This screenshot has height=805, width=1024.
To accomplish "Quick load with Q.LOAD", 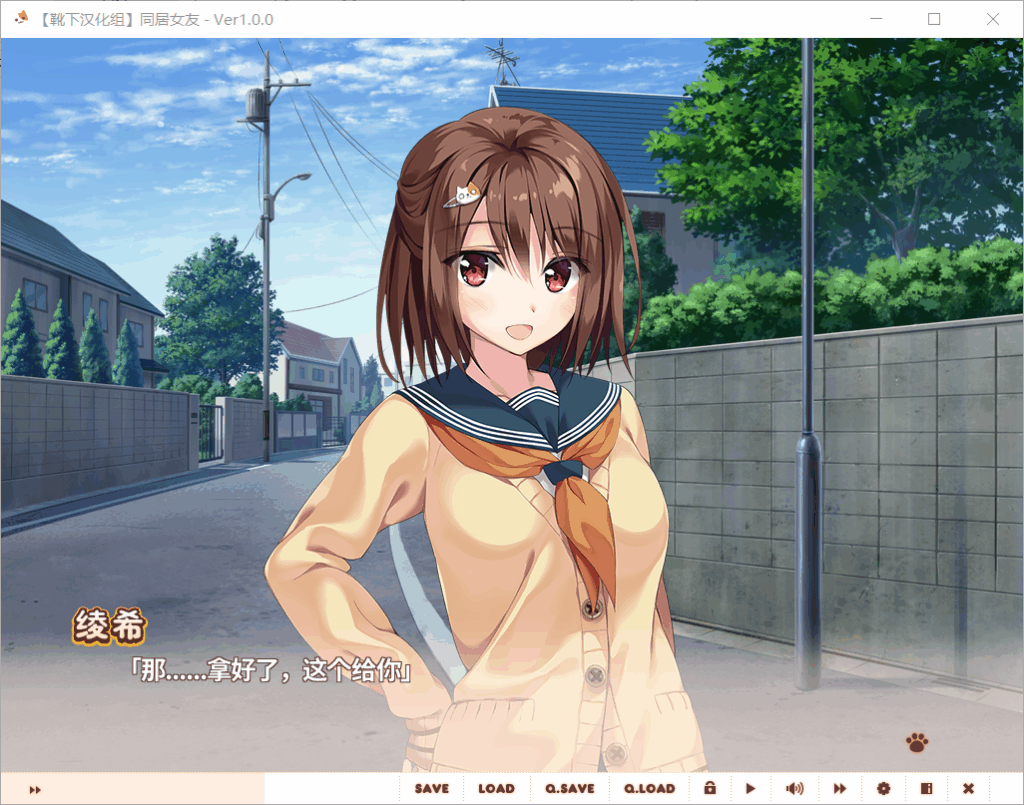I will pos(649,789).
